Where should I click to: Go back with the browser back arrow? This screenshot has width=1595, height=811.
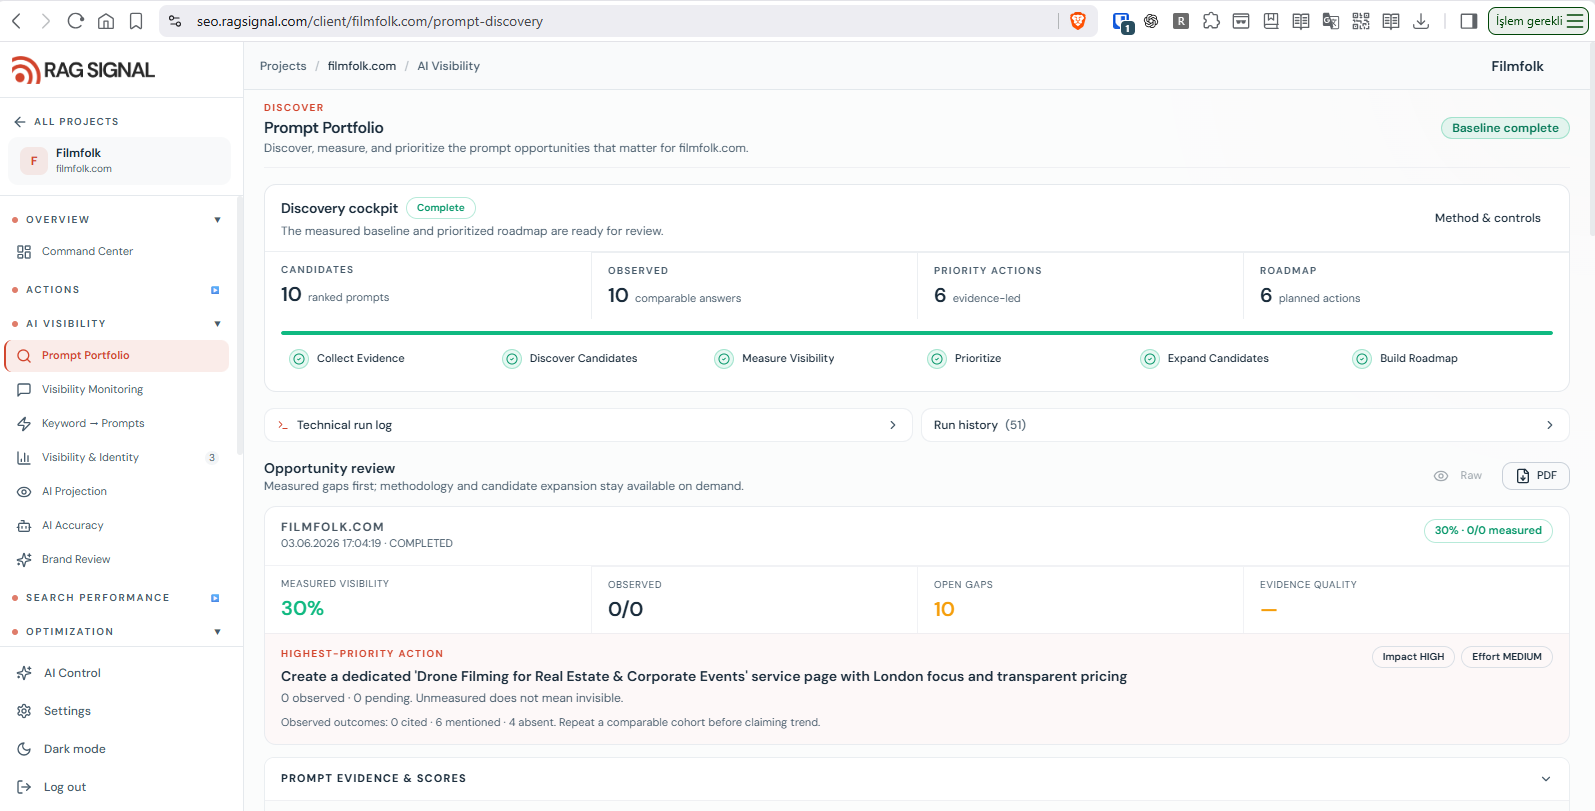(x=16, y=21)
